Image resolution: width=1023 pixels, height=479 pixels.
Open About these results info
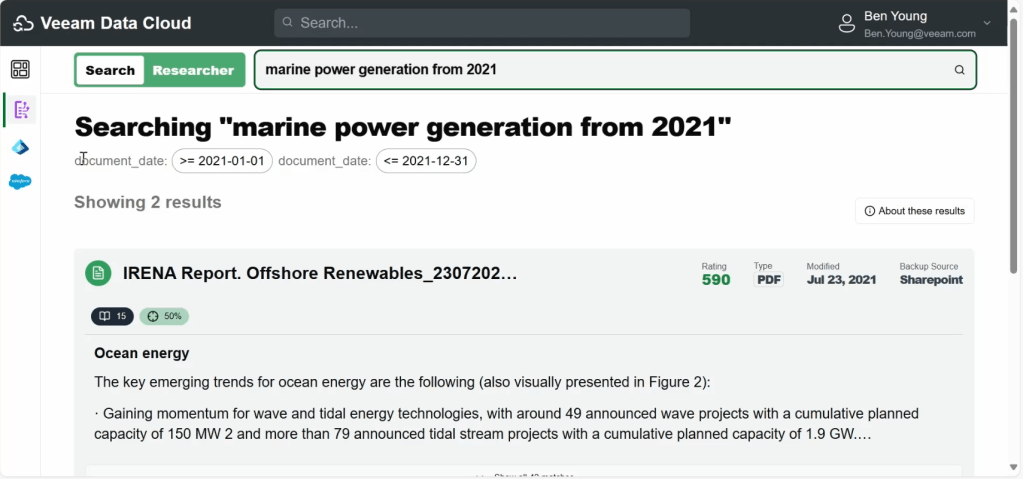(x=914, y=211)
